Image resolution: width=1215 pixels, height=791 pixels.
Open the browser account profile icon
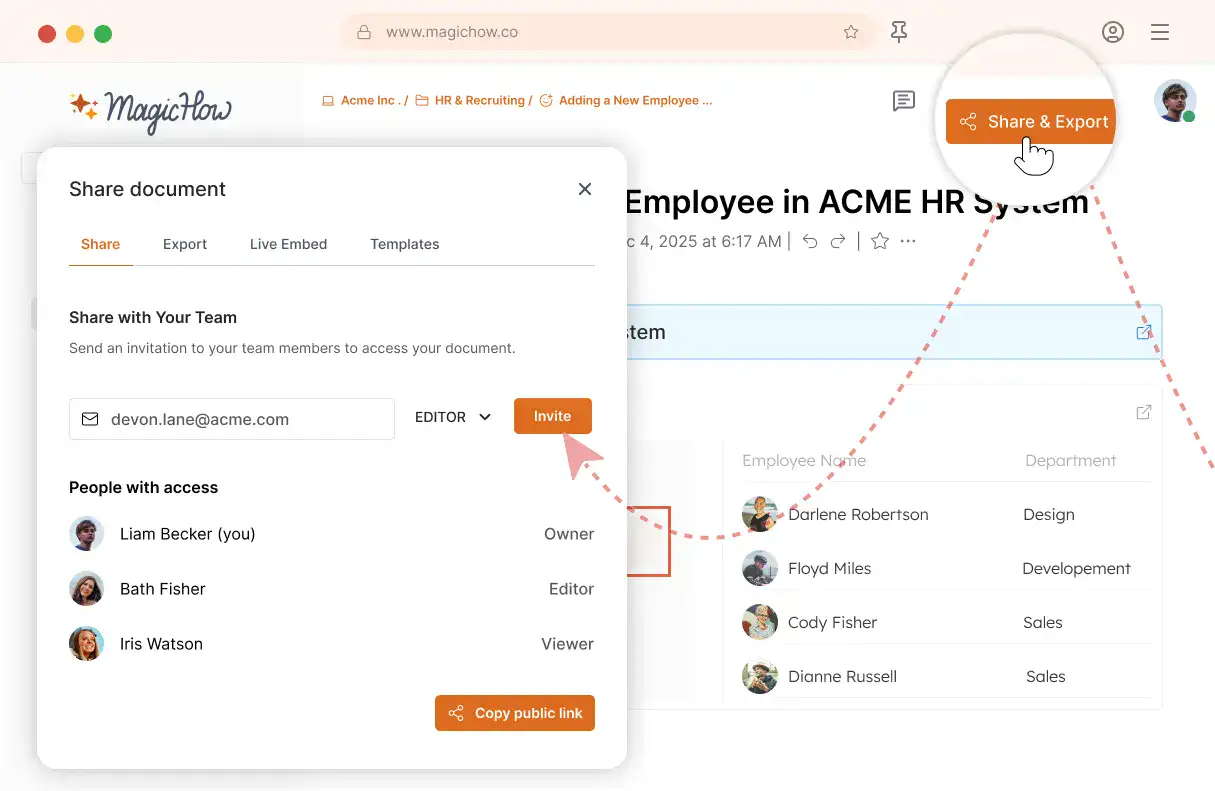[1112, 32]
